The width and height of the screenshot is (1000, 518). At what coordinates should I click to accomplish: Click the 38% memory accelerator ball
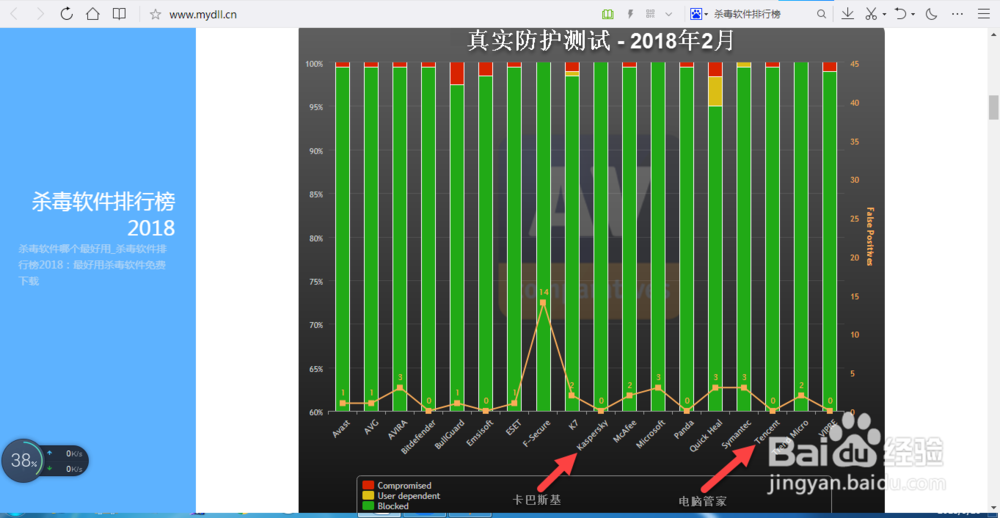pos(24,460)
